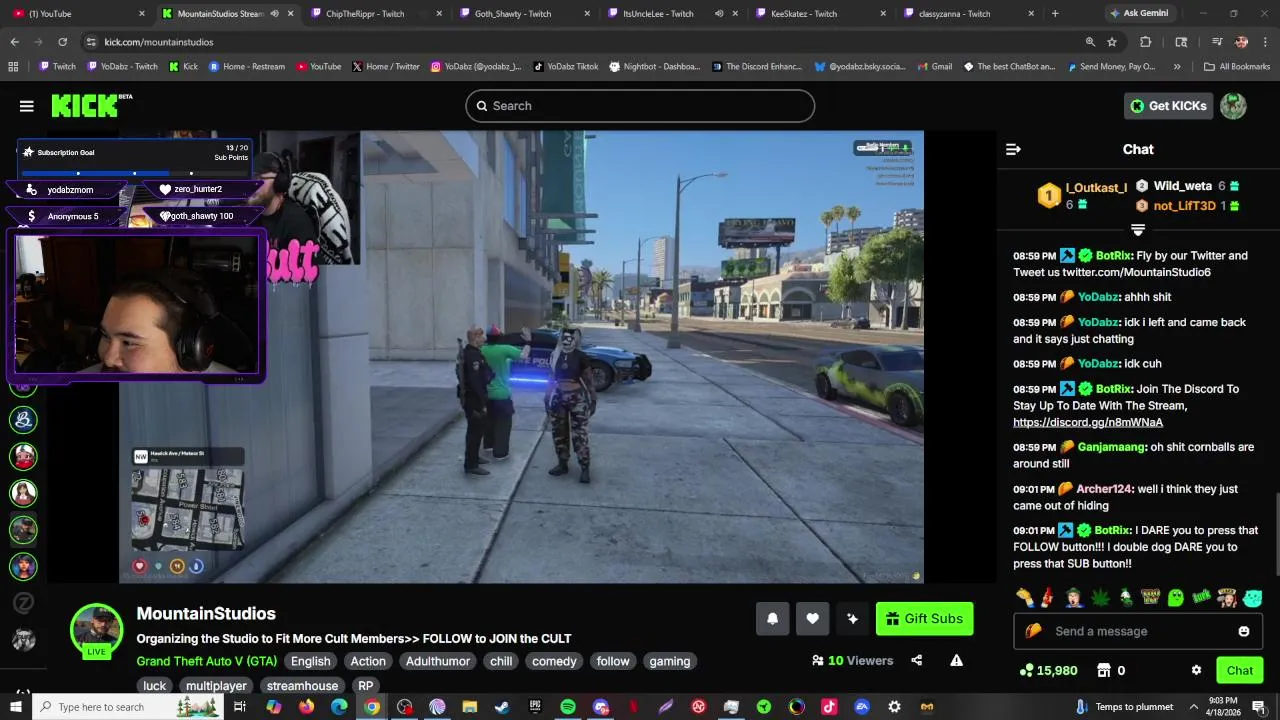1280x720 pixels.
Task: Mute the MountainStudios tab audio icon
Action: pyautogui.click(x=274, y=14)
